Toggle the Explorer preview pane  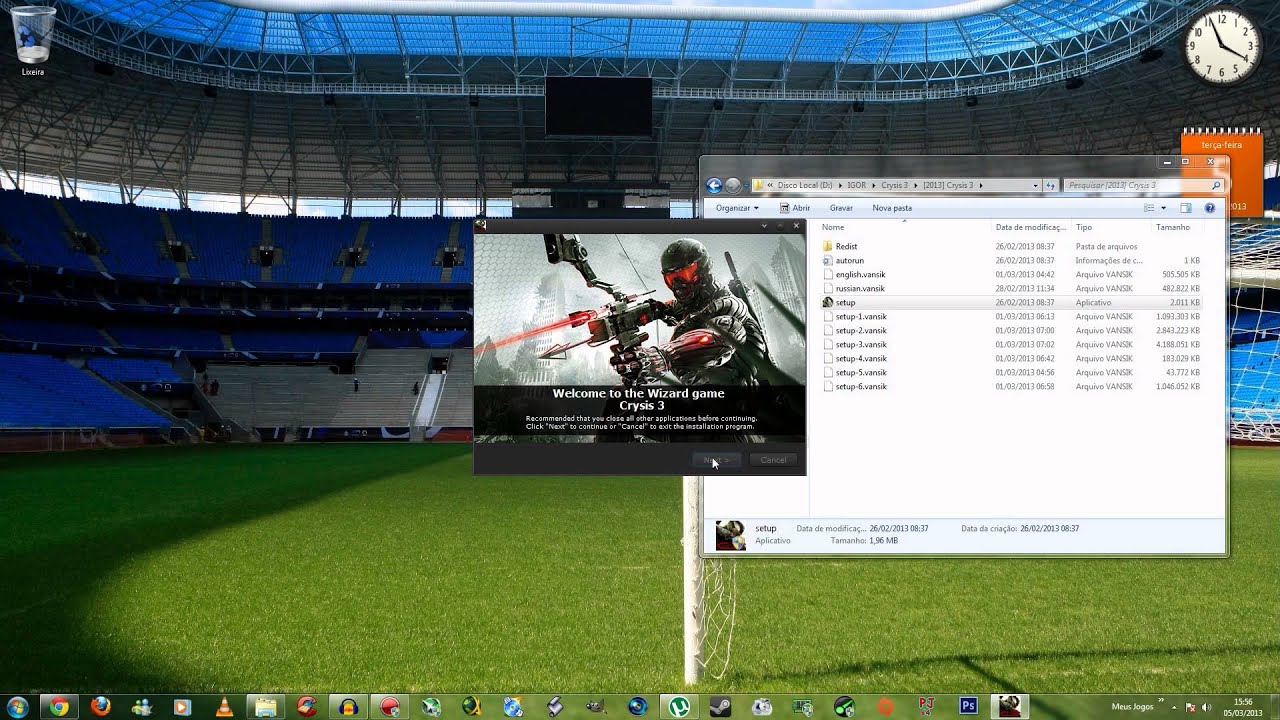click(x=1186, y=208)
